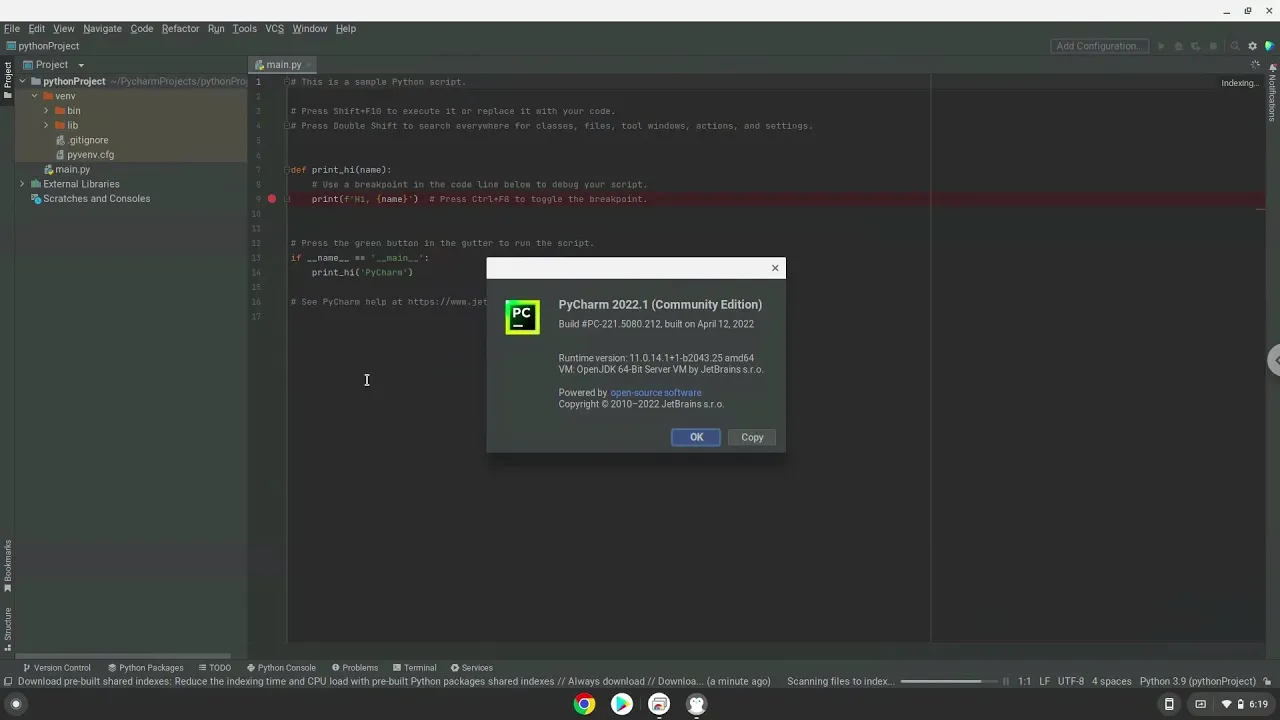Click the PyCharm logo in About dialog
Viewport: 1280px width, 720px height.
click(522, 317)
